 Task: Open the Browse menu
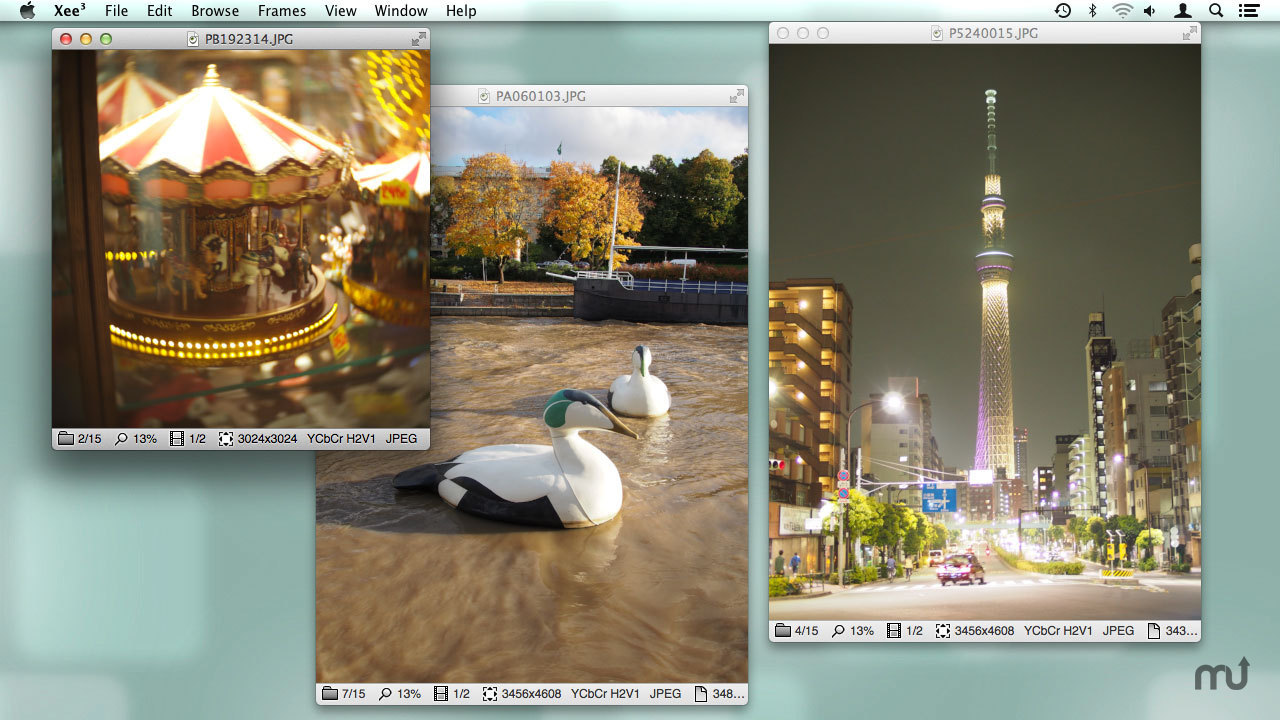tap(215, 11)
